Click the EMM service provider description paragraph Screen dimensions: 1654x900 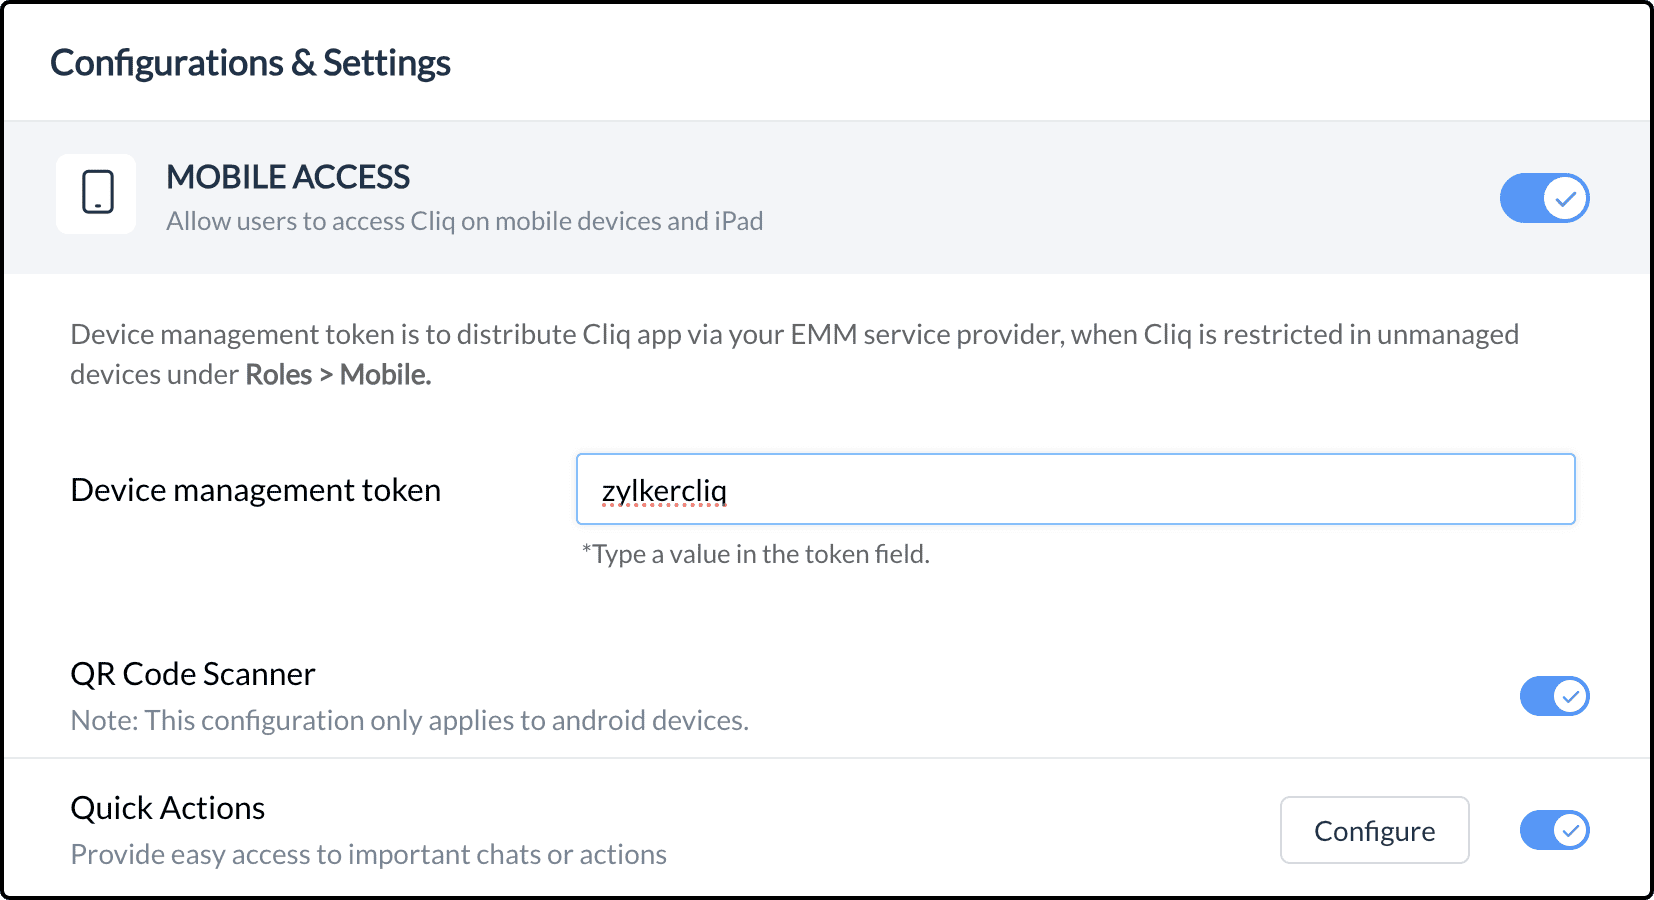pos(794,335)
